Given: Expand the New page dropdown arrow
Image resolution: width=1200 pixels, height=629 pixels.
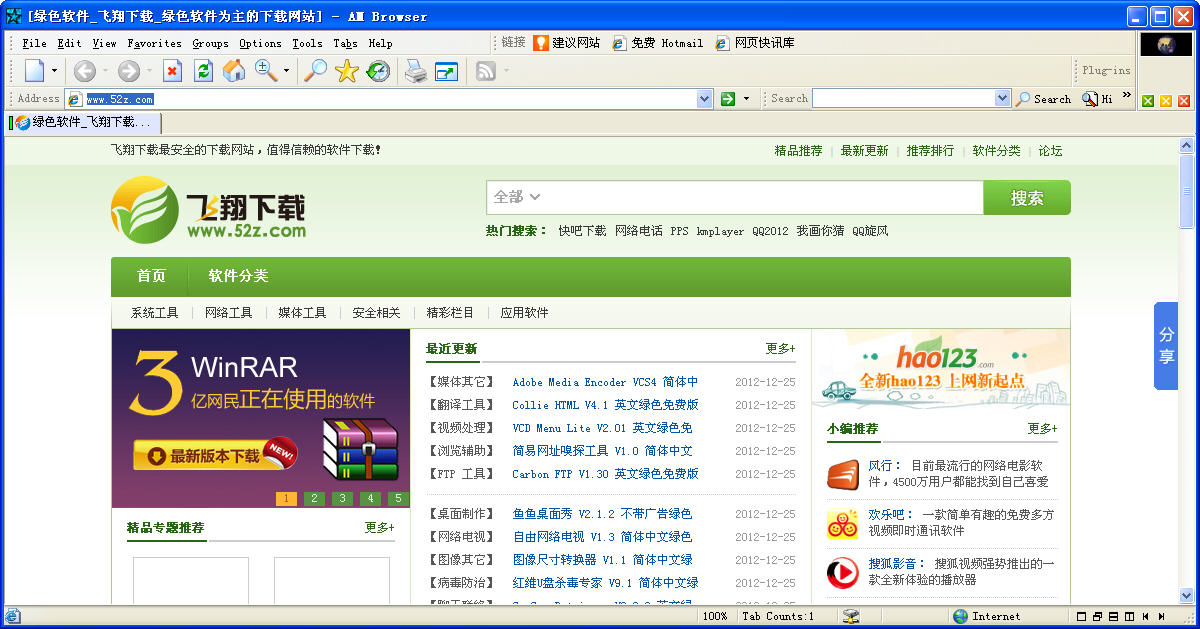Looking at the screenshot, I should (54, 70).
